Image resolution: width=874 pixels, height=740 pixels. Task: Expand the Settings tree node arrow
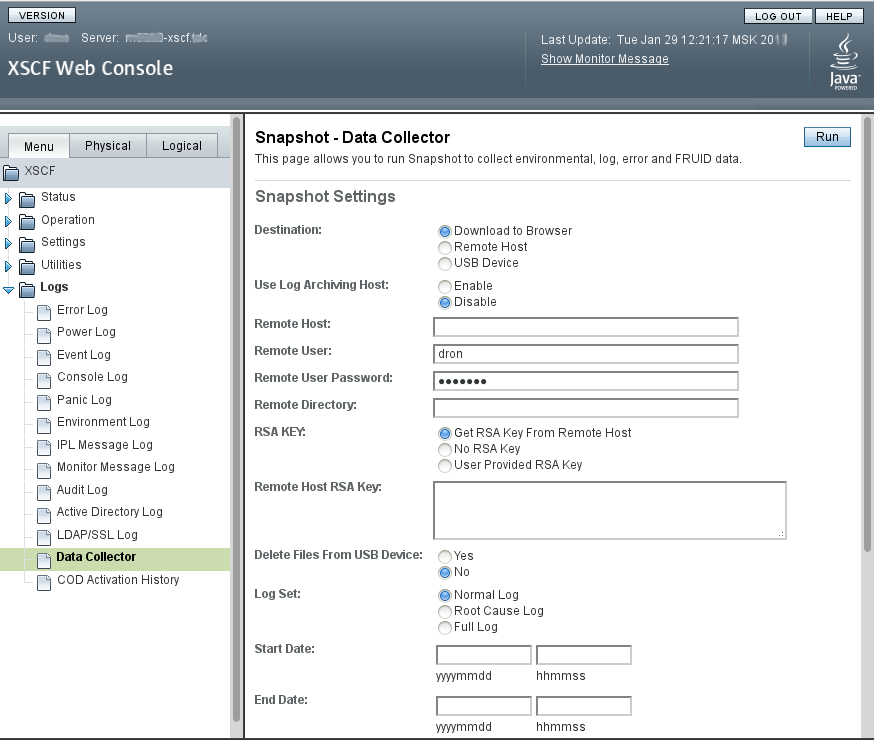8,244
